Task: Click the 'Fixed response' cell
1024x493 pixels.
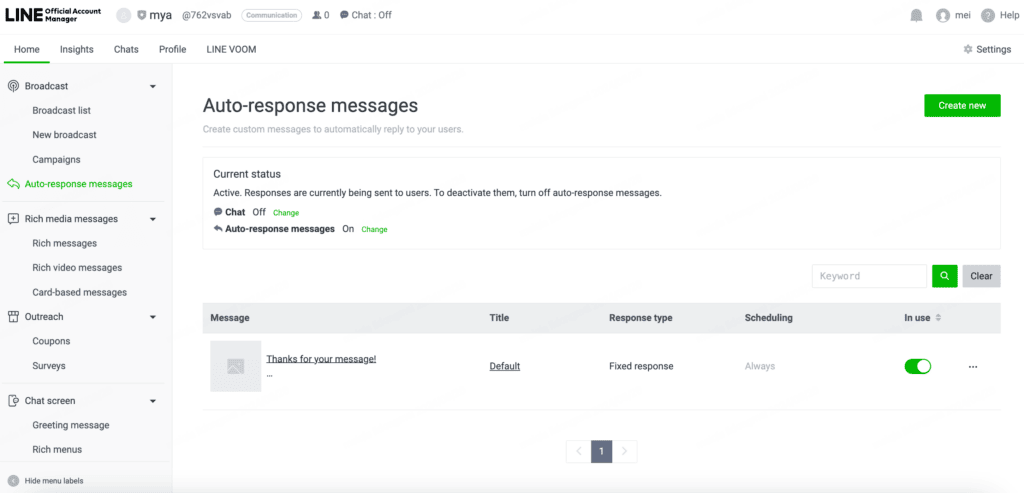Action: click(x=641, y=366)
